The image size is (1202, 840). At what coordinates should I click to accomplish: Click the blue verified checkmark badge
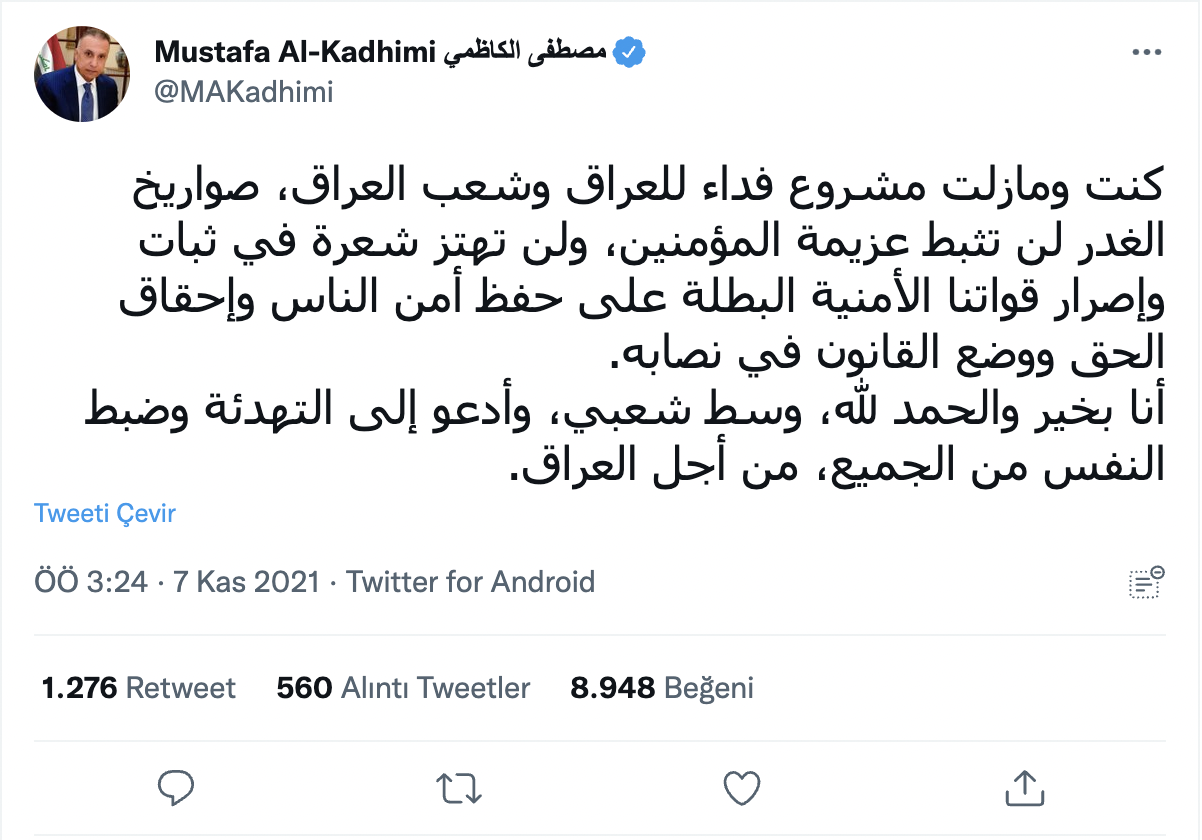pyautogui.click(x=629, y=52)
